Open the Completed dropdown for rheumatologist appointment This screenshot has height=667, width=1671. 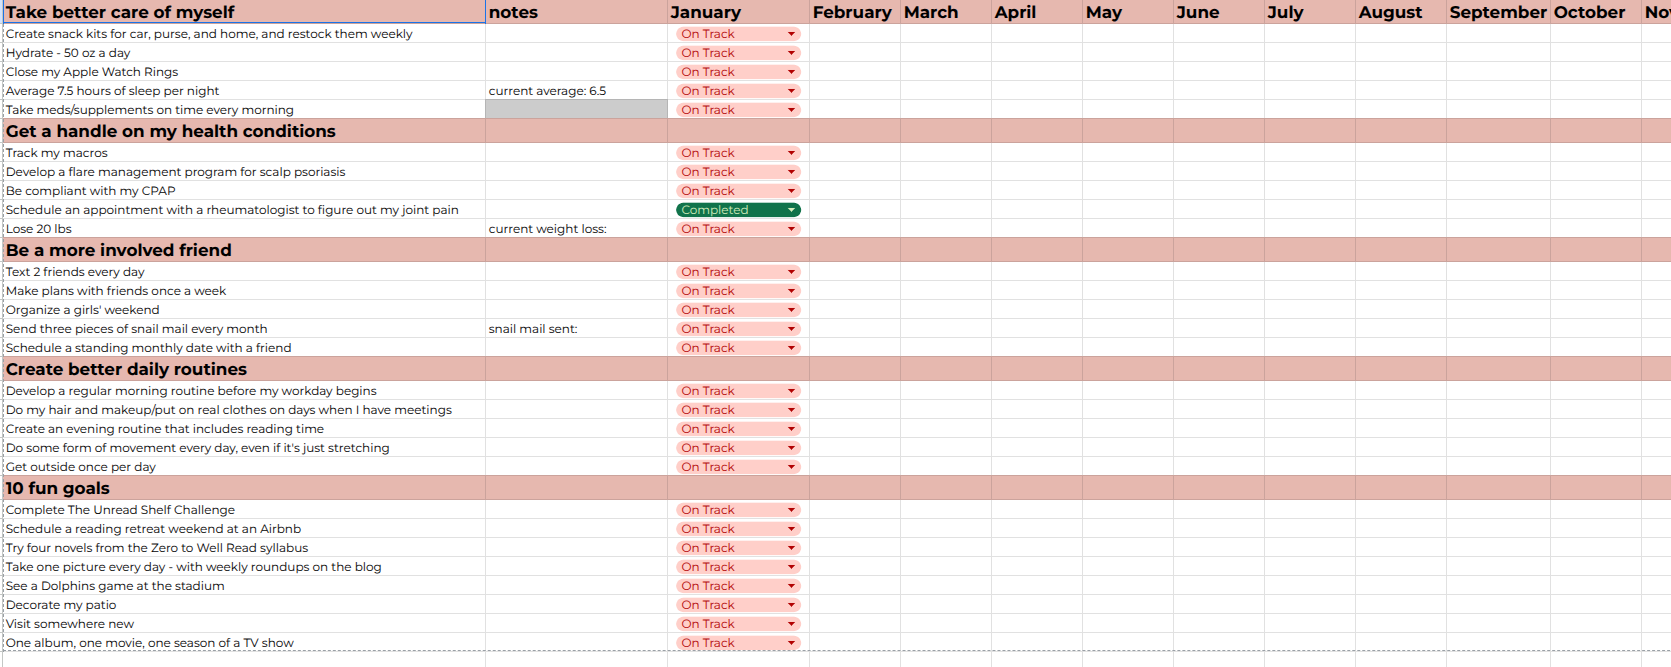[791, 210]
